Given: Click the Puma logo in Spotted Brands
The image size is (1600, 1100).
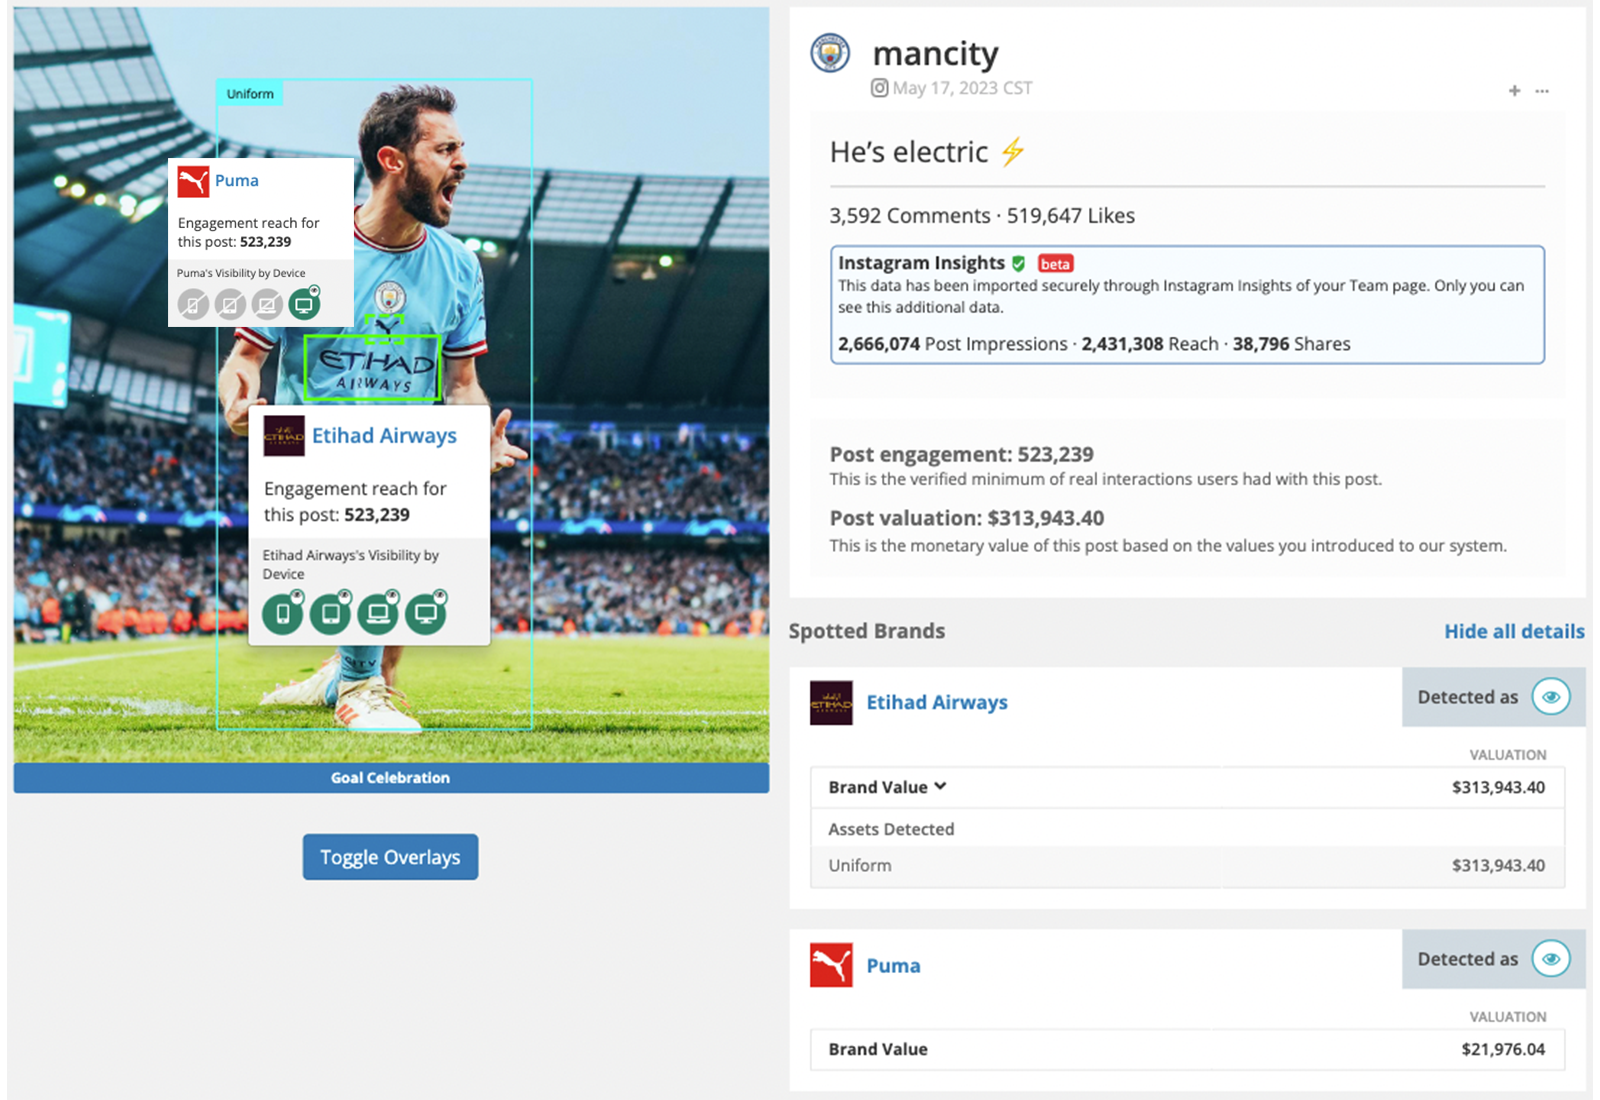Looking at the screenshot, I should [x=831, y=965].
